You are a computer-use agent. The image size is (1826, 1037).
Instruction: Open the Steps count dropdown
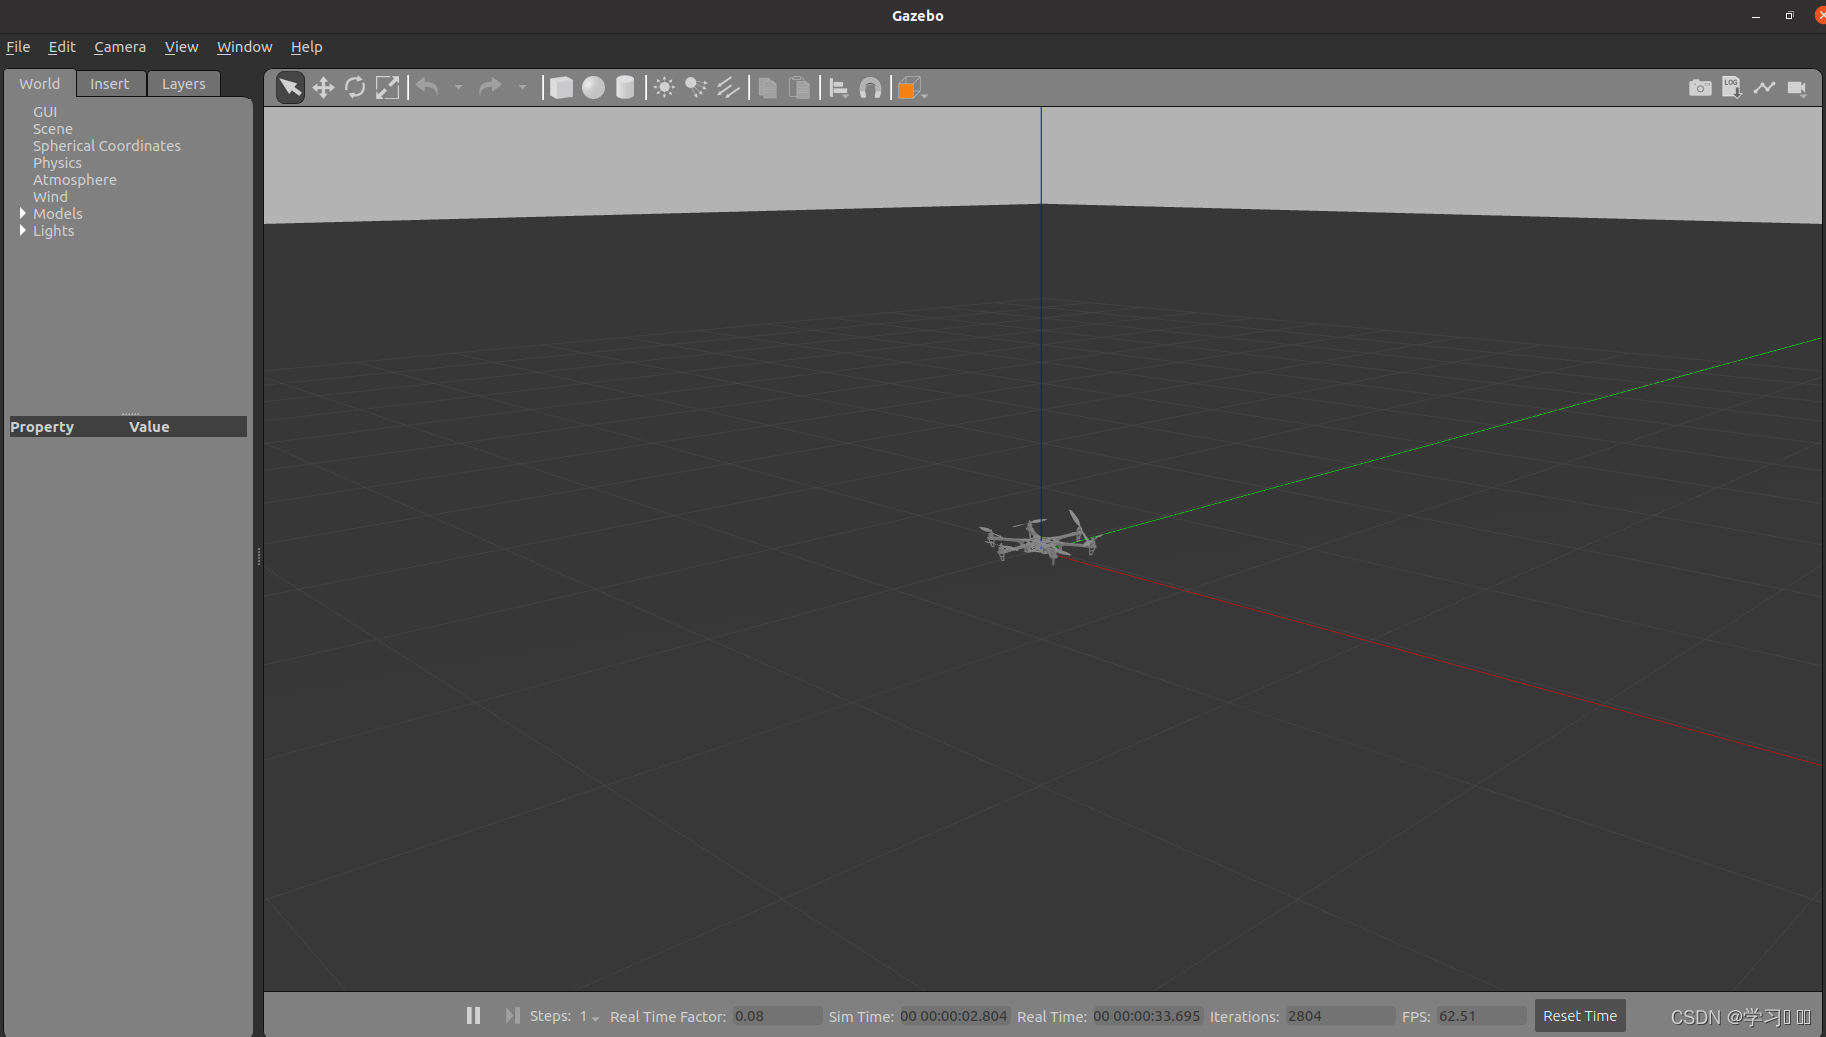pos(589,1016)
